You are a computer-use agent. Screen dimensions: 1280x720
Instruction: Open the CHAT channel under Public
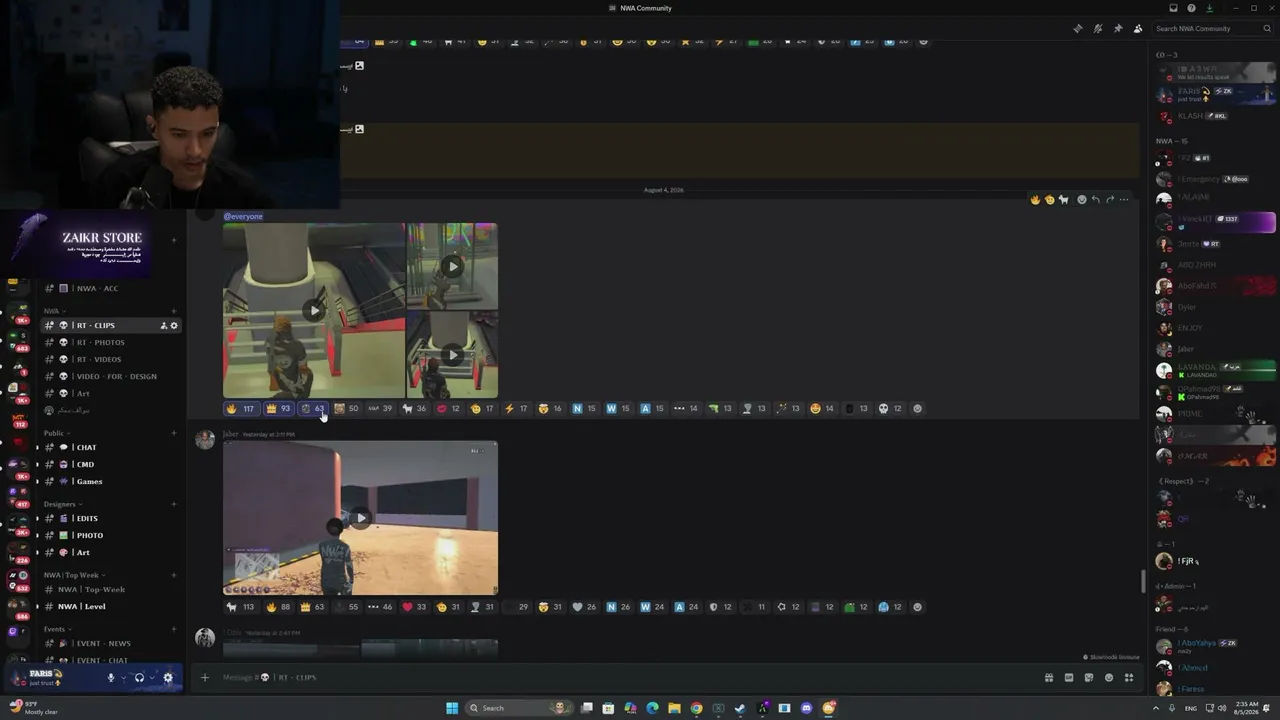110,448
